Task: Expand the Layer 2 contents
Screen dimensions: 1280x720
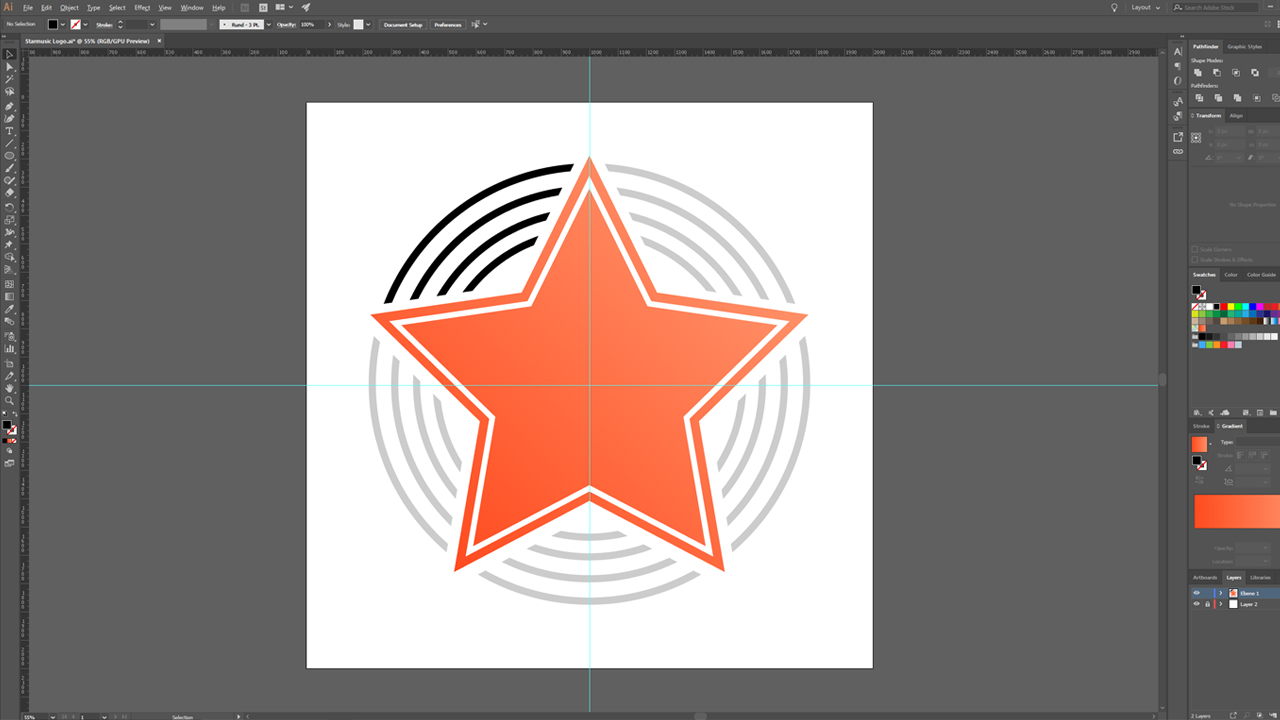Action: (x=1221, y=604)
